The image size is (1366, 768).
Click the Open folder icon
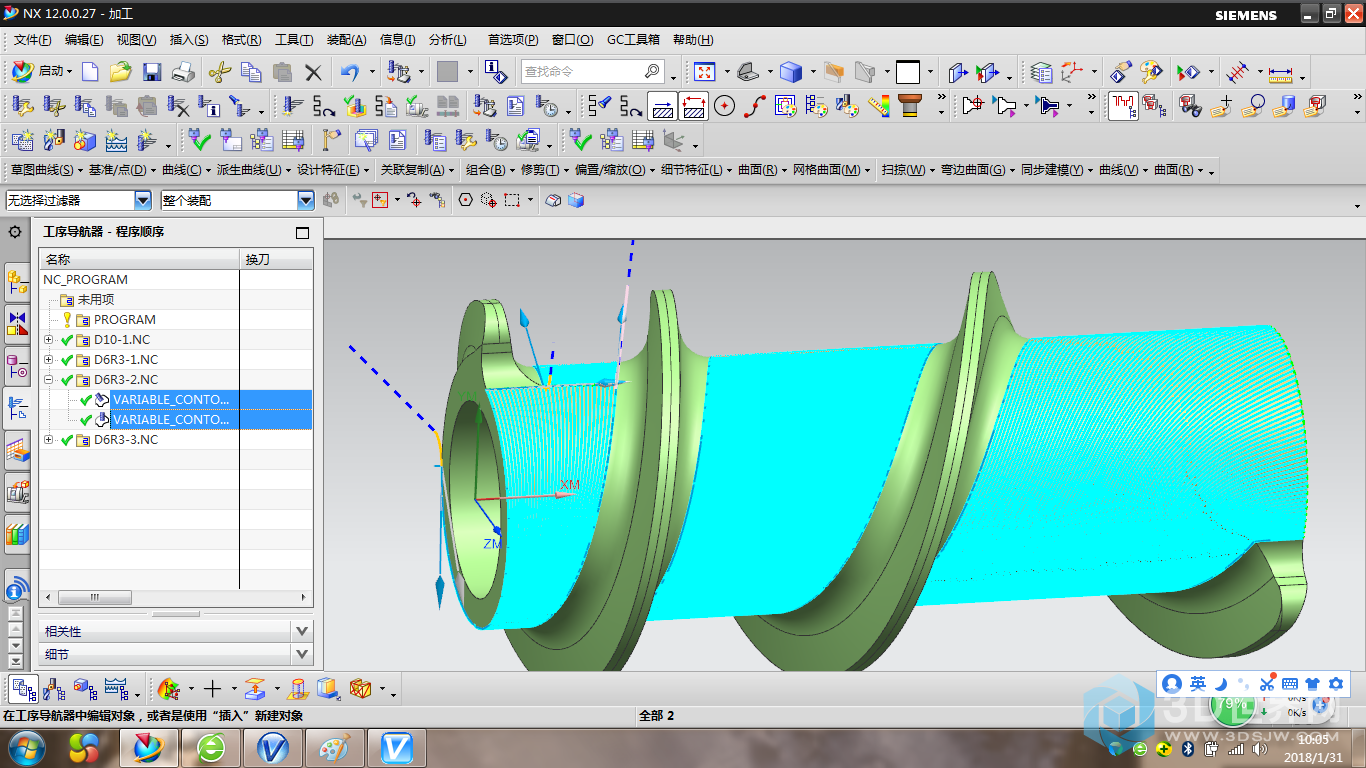click(x=121, y=72)
